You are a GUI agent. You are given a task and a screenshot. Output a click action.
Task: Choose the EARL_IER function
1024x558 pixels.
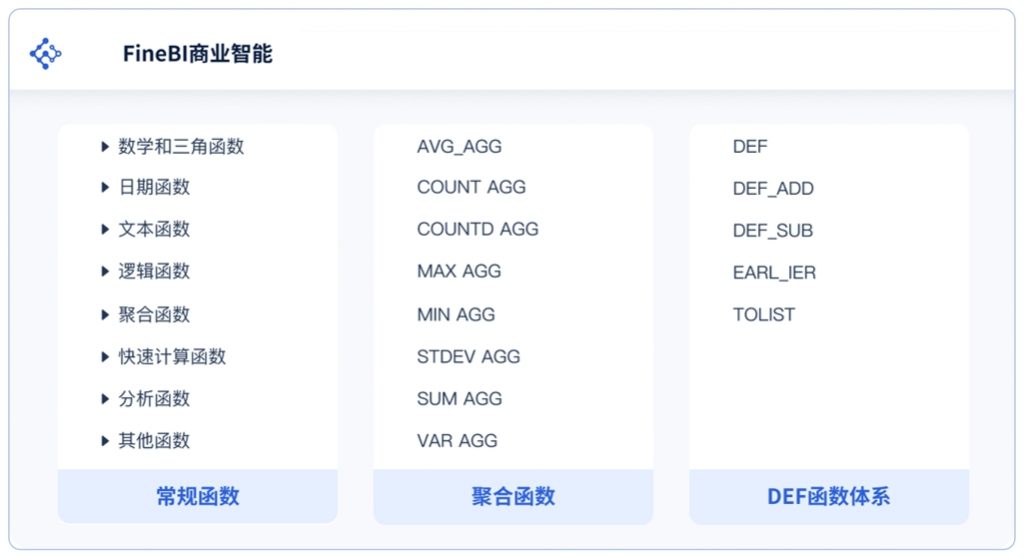click(775, 272)
